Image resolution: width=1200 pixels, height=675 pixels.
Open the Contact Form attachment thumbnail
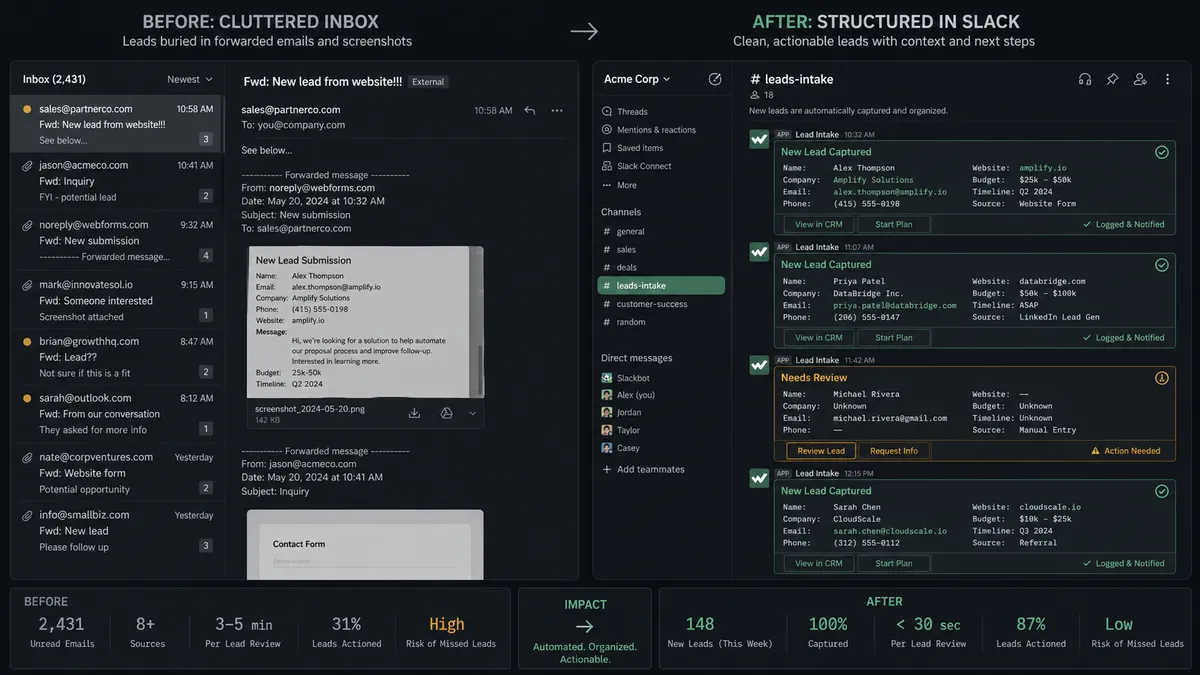tap(365, 543)
